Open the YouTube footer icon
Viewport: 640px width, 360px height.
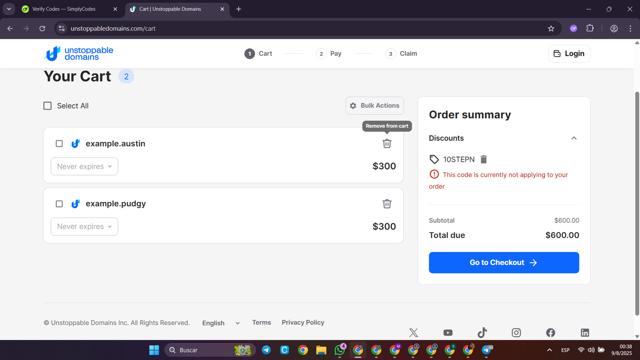[448, 333]
